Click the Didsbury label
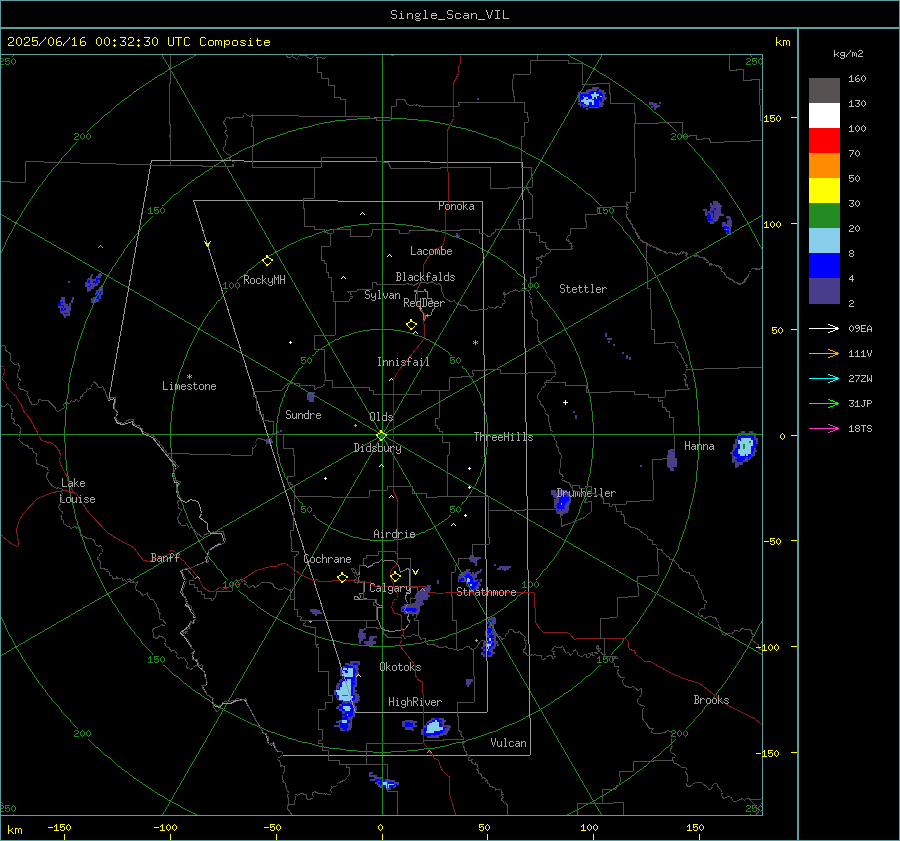The width and height of the screenshot is (900, 841). point(377,448)
